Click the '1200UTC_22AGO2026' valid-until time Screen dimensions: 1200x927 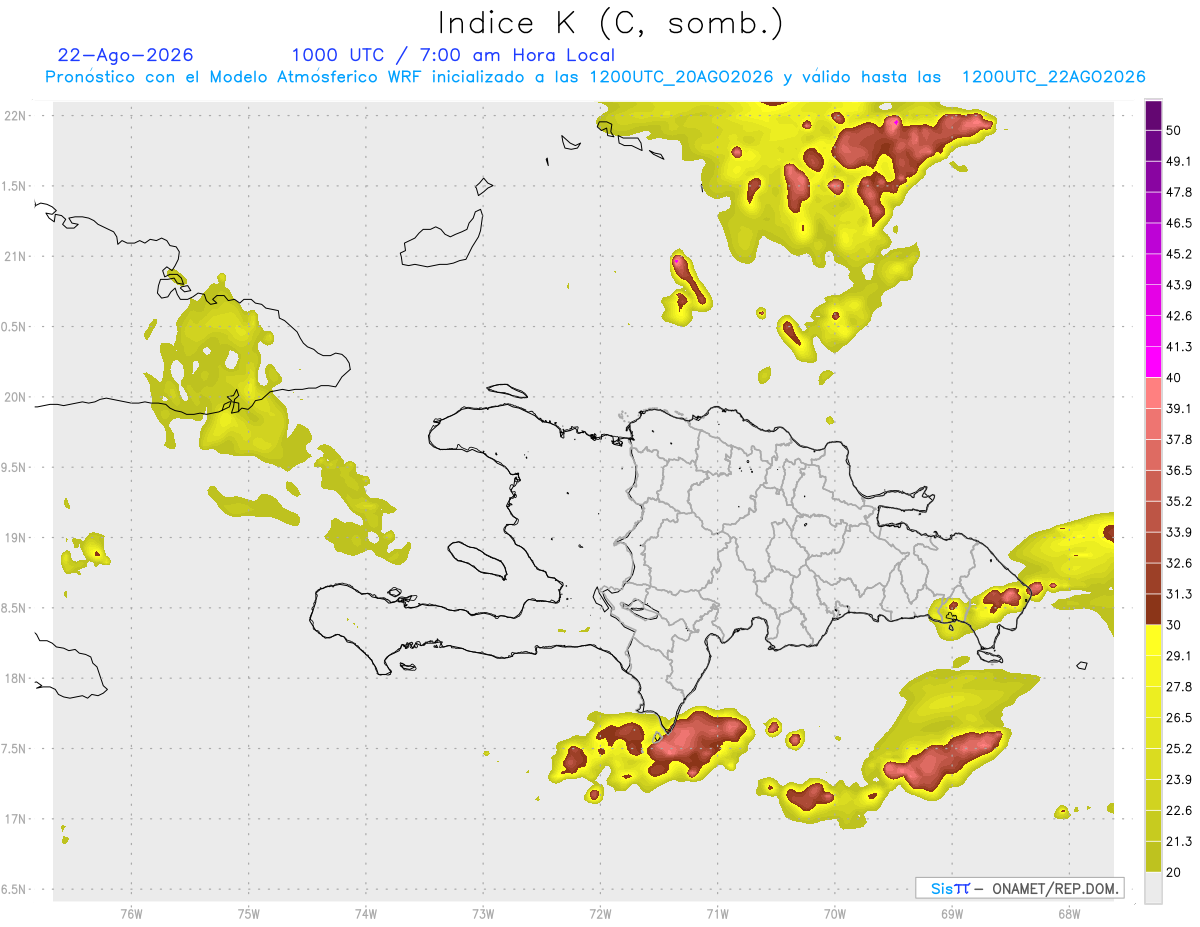(1053, 77)
